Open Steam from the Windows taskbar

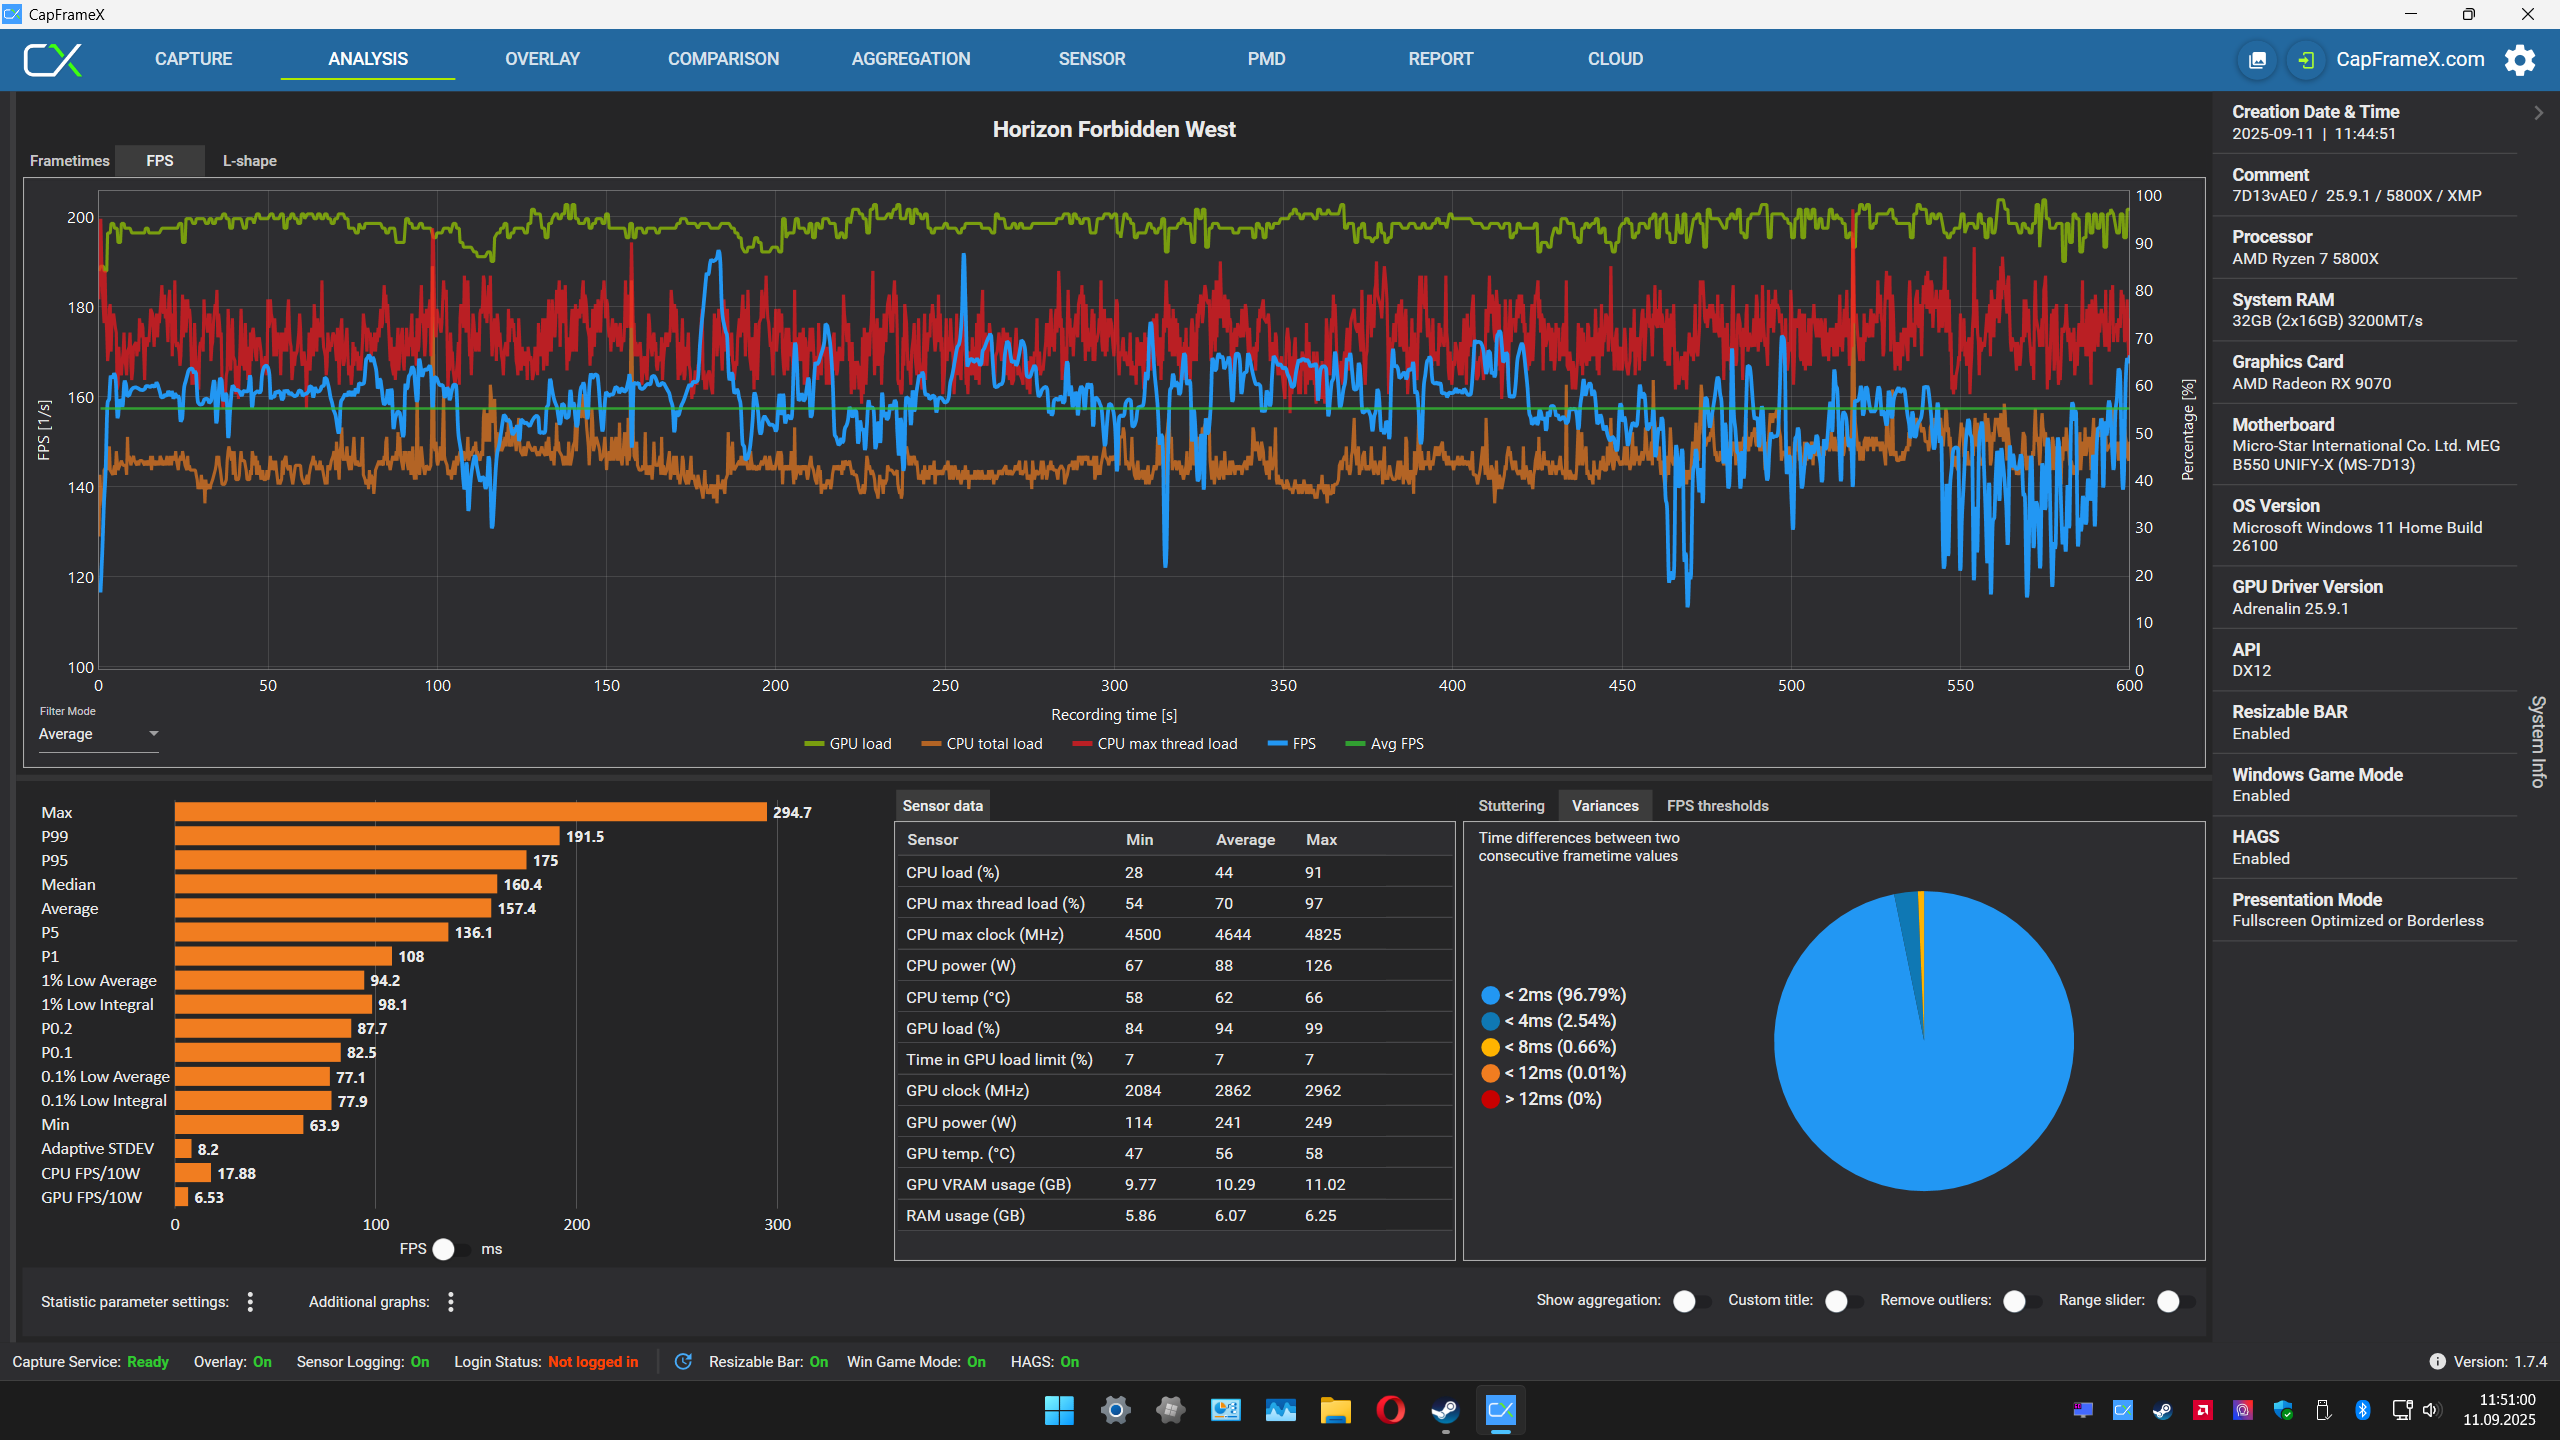click(x=1445, y=1410)
